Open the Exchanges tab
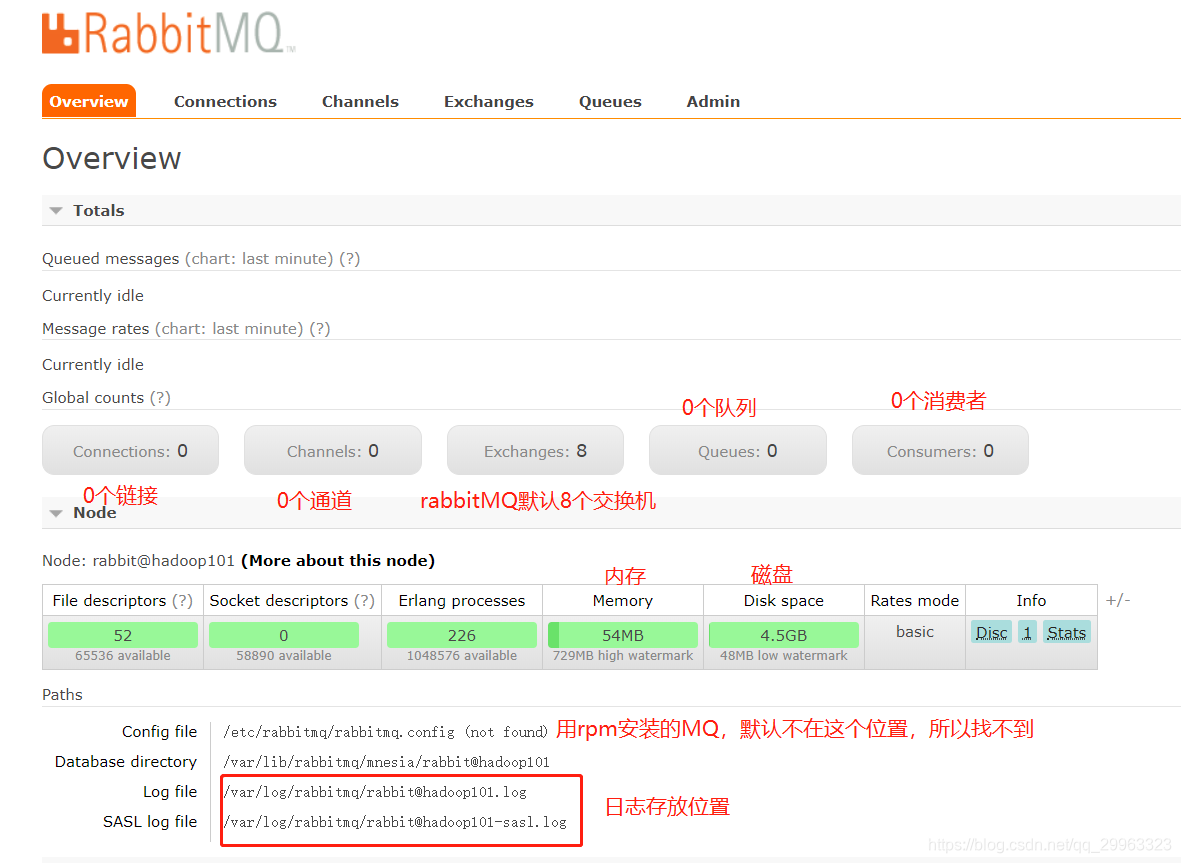Viewport: 1181px width, 863px height. click(x=488, y=101)
